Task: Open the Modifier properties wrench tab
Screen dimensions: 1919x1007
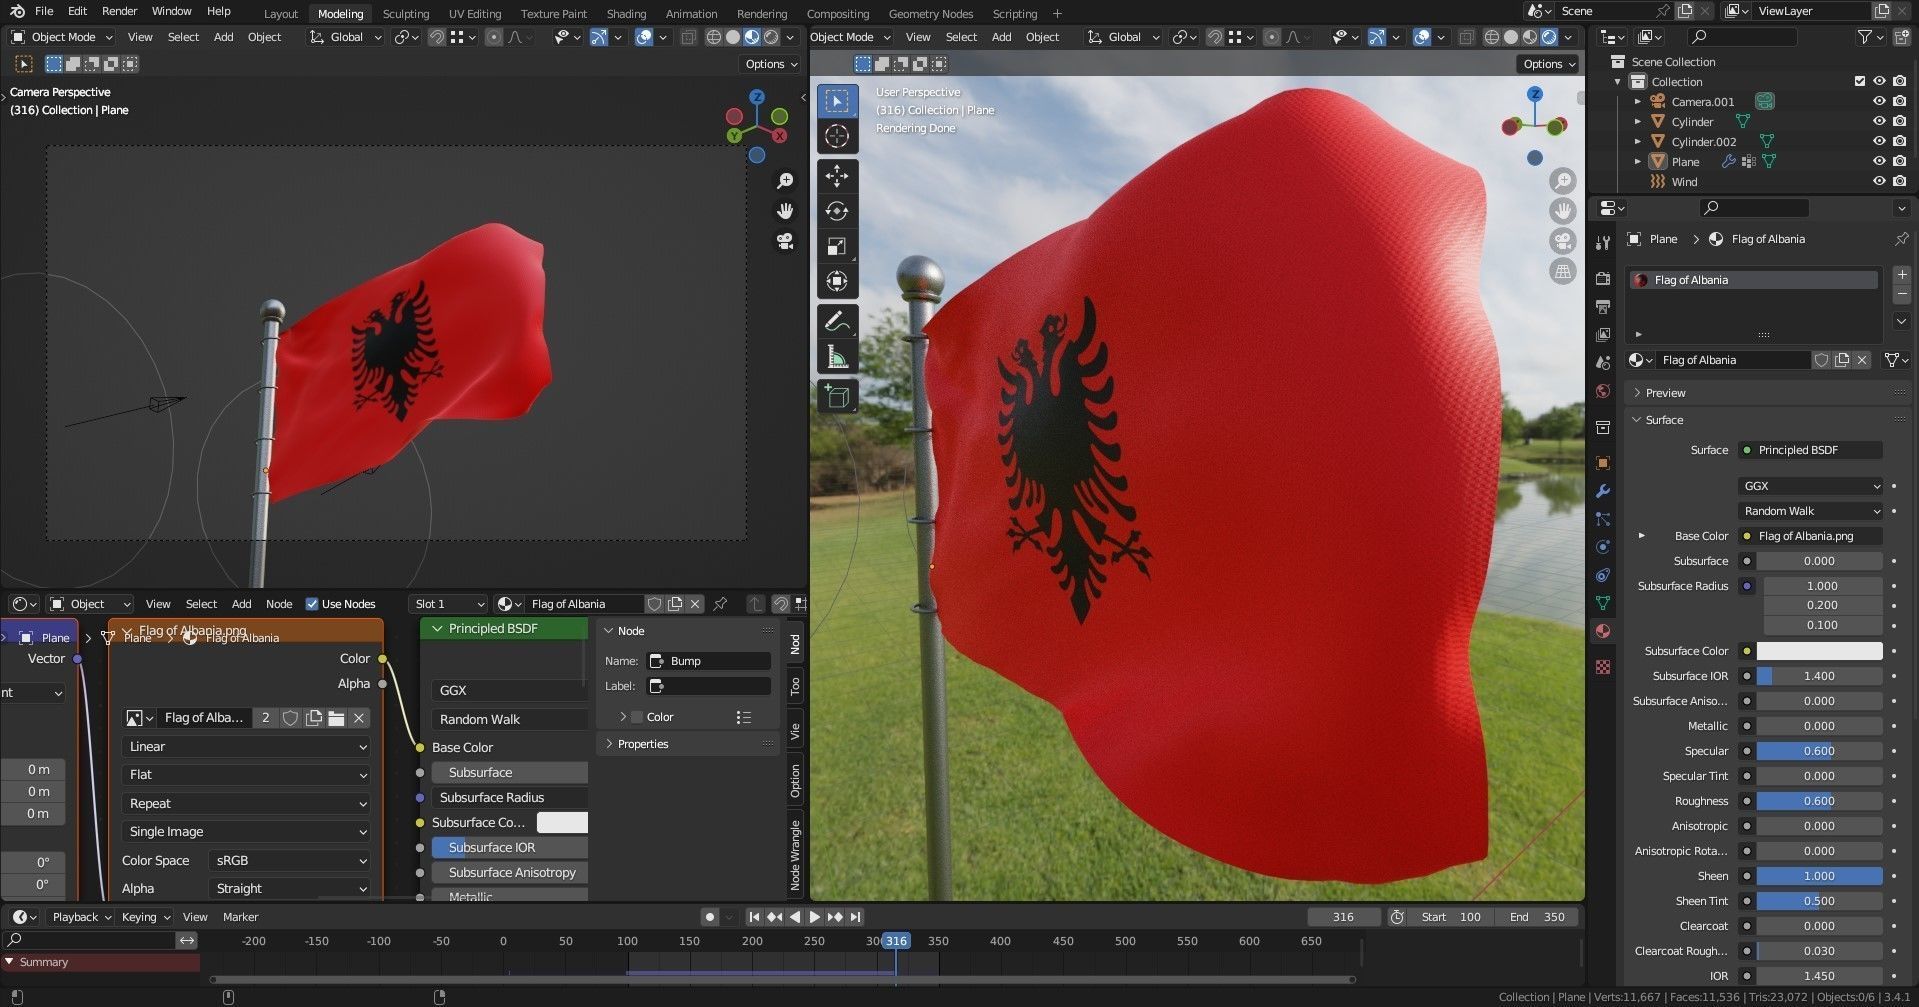Action: (1603, 491)
